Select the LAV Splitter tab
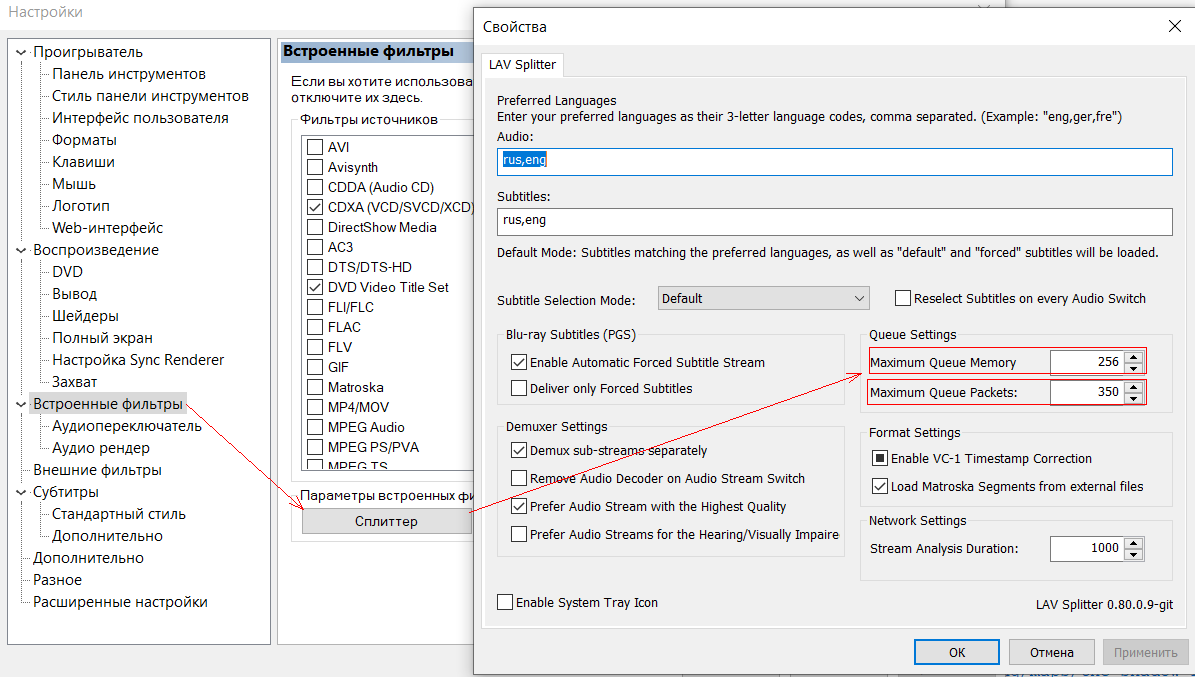The height and width of the screenshot is (677, 1195). coord(523,65)
